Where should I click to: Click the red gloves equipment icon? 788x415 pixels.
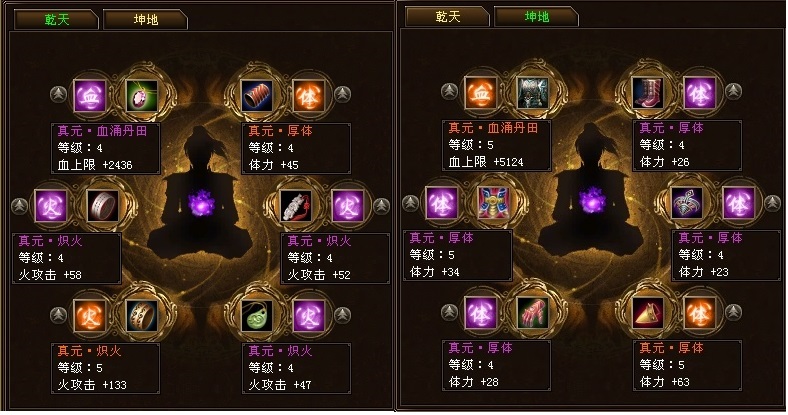click(532, 313)
